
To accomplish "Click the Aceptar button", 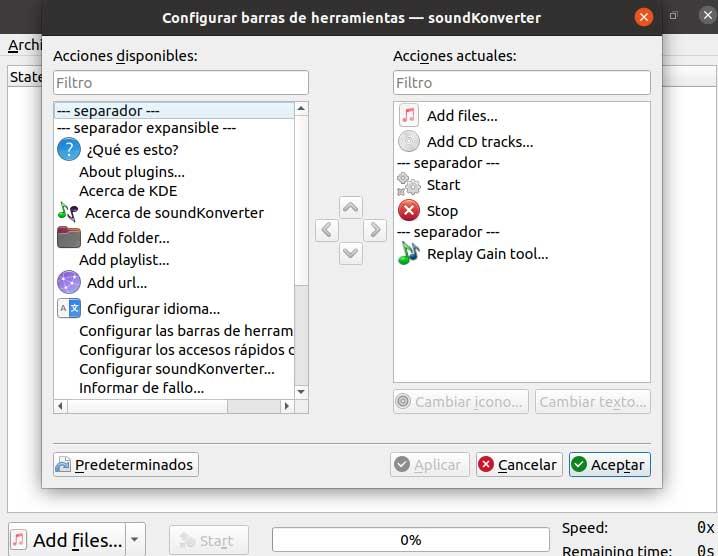I will coord(609,464).
